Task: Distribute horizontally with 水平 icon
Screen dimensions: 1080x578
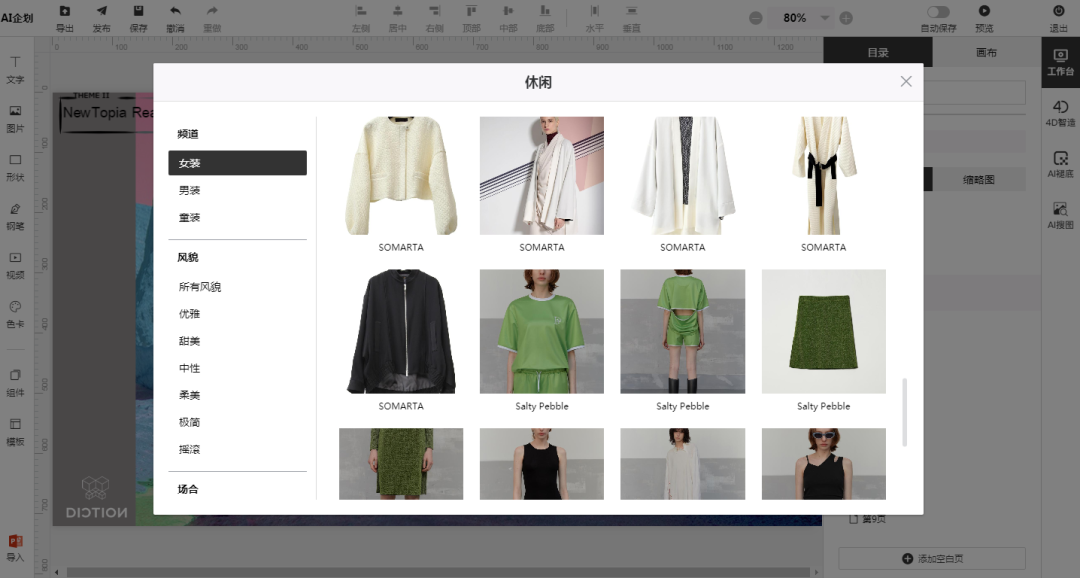Action: point(594,11)
